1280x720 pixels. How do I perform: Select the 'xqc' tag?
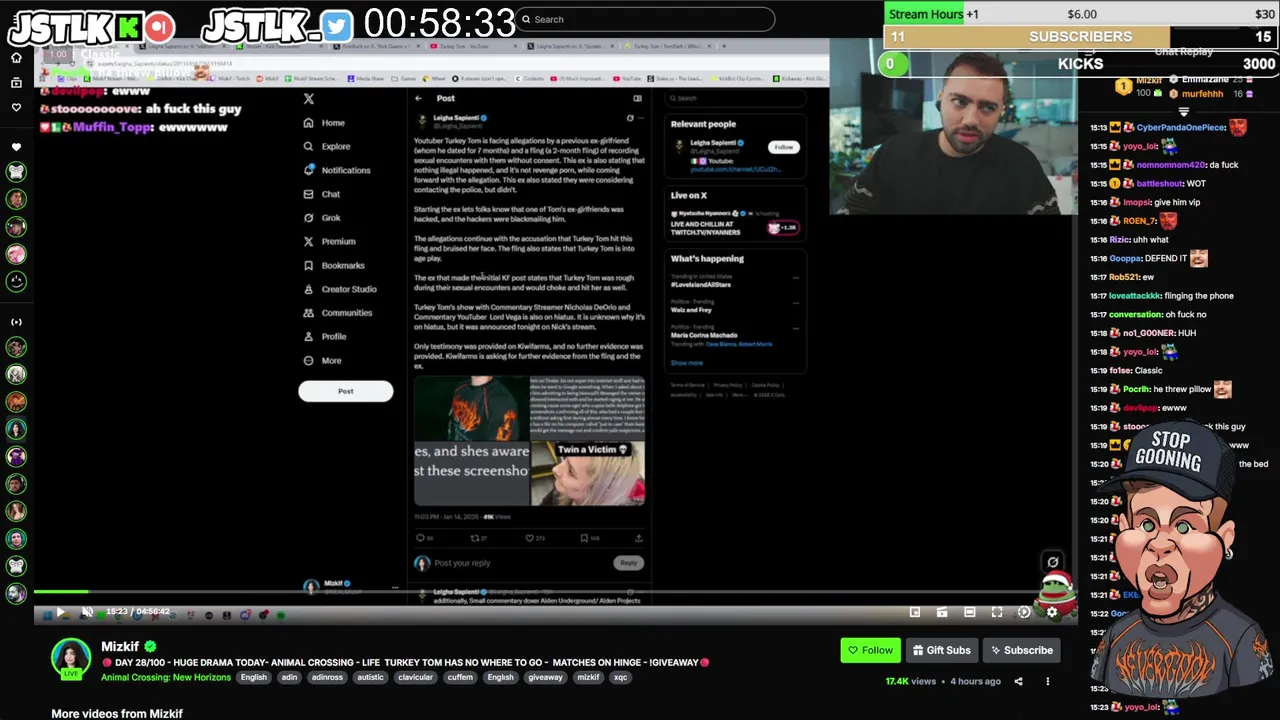pyautogui.click(x=620, y=677)
